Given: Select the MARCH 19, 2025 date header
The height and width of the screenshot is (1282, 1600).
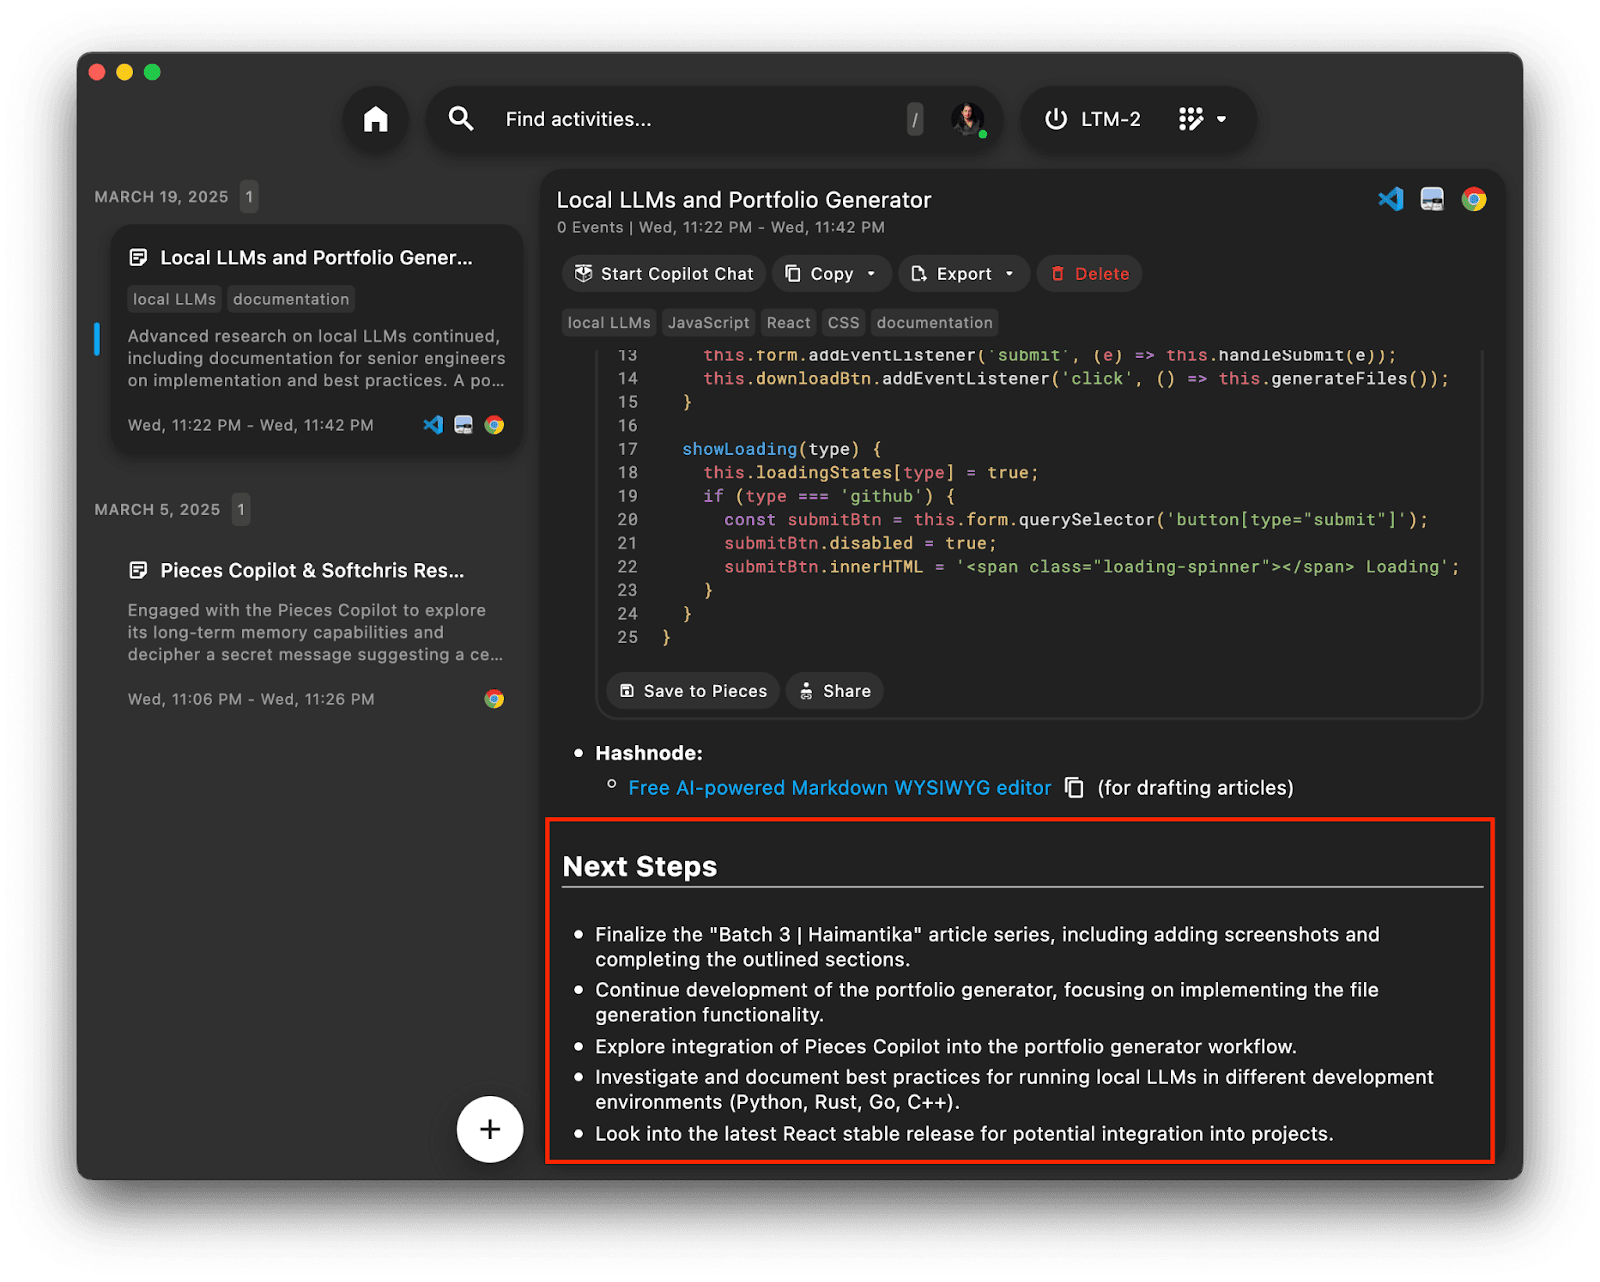Looking at the screenshot, I should (161, 197).
